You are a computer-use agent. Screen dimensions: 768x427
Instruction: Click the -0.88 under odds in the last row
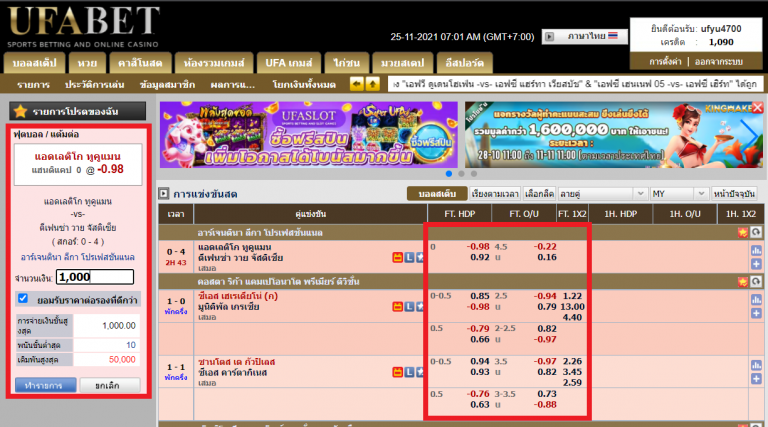(x=545, y=404)
